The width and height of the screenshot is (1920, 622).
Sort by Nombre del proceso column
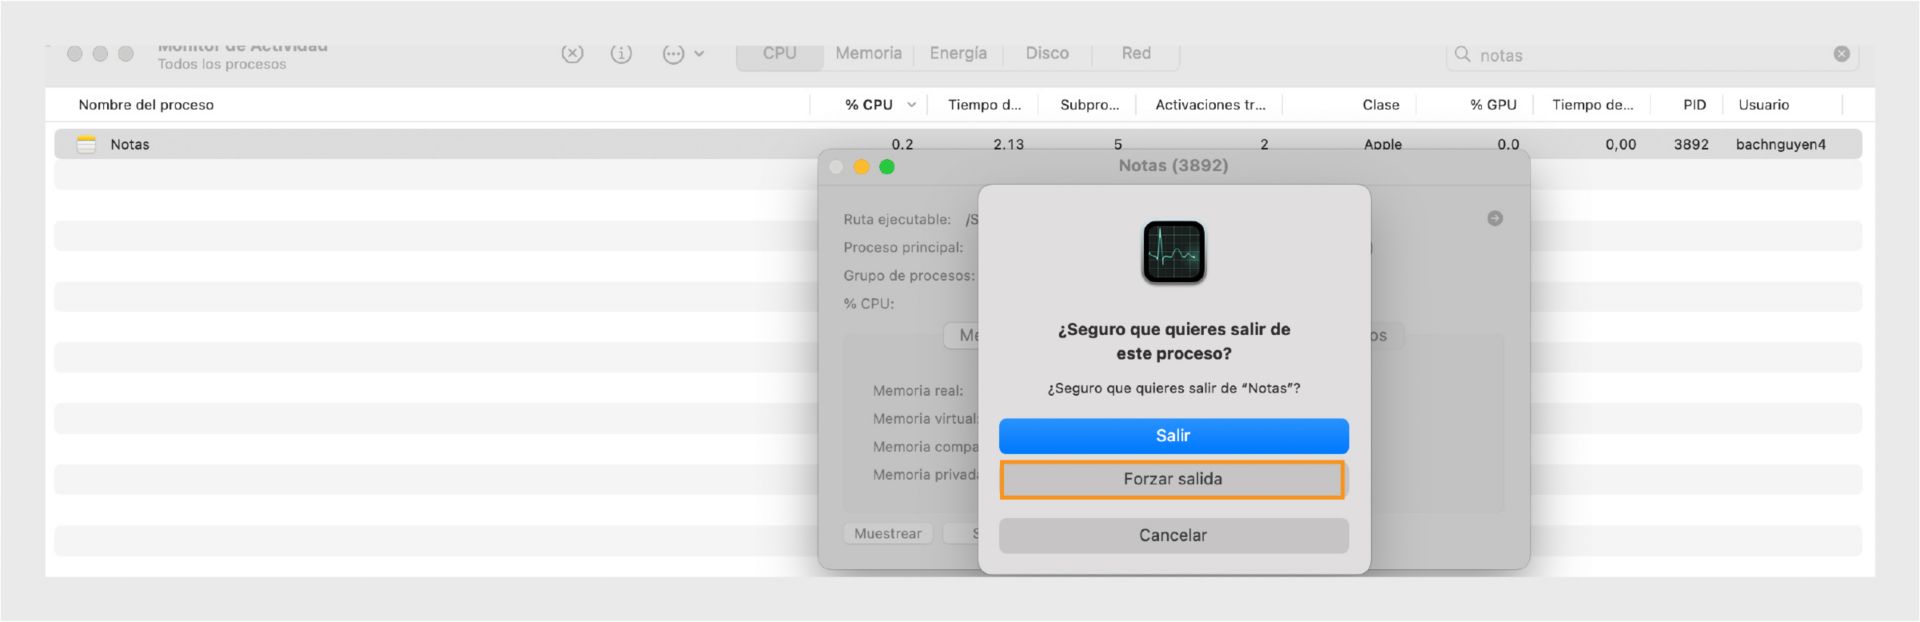tap(146, 105)
